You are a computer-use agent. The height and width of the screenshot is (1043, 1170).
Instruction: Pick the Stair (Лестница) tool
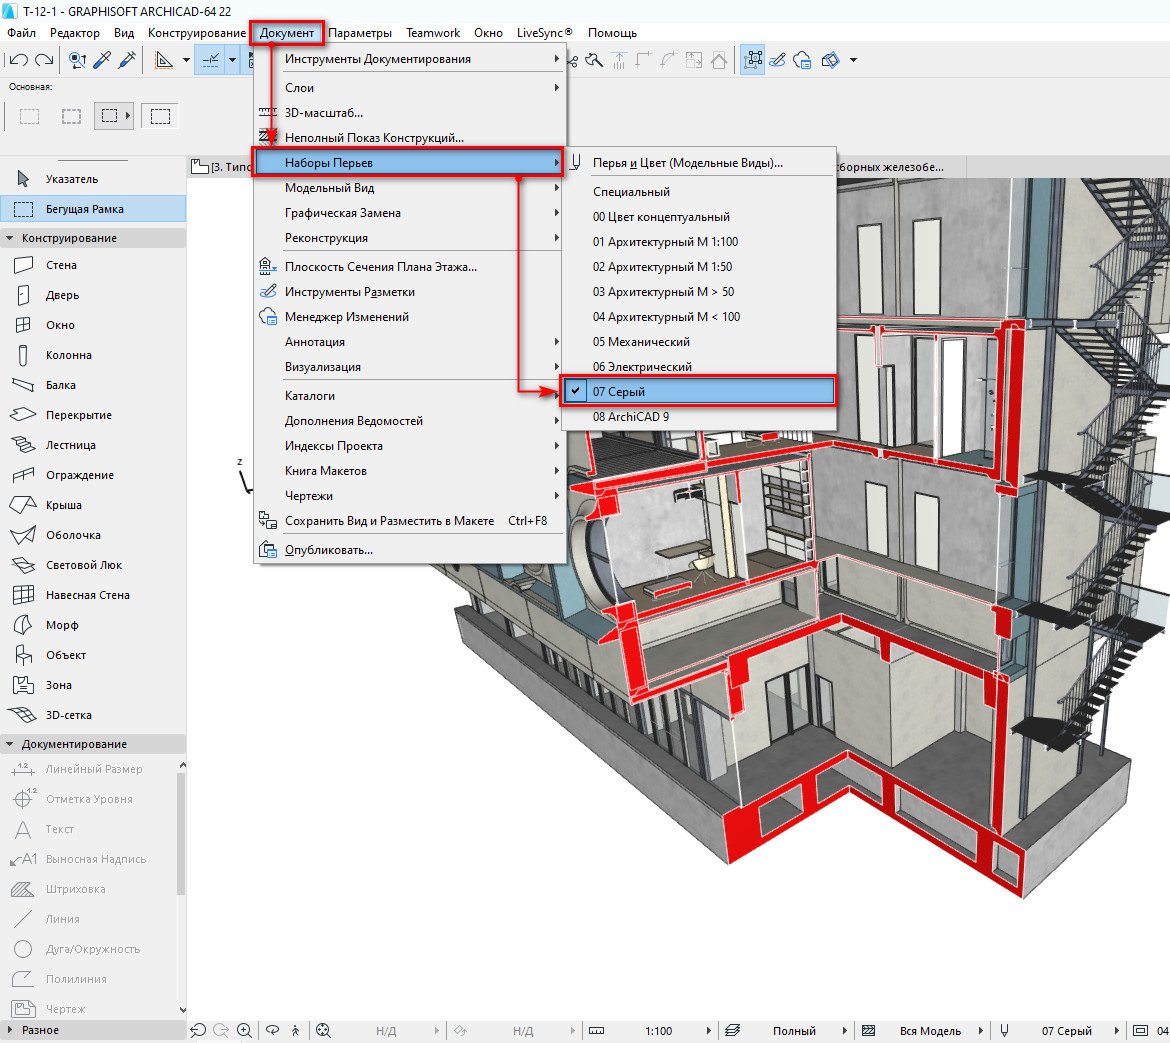(70, 445)
